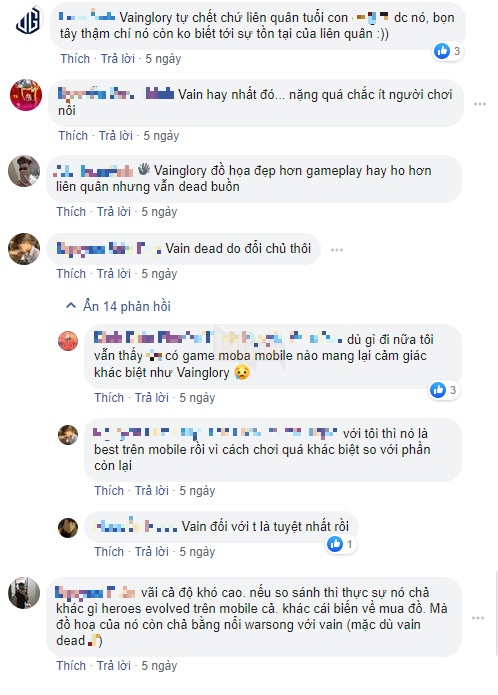This screenshot has width=498, height=695.
Task: Click like reaction icon on "khác biệt như Vainglory" reply
Action: [438, 390]
